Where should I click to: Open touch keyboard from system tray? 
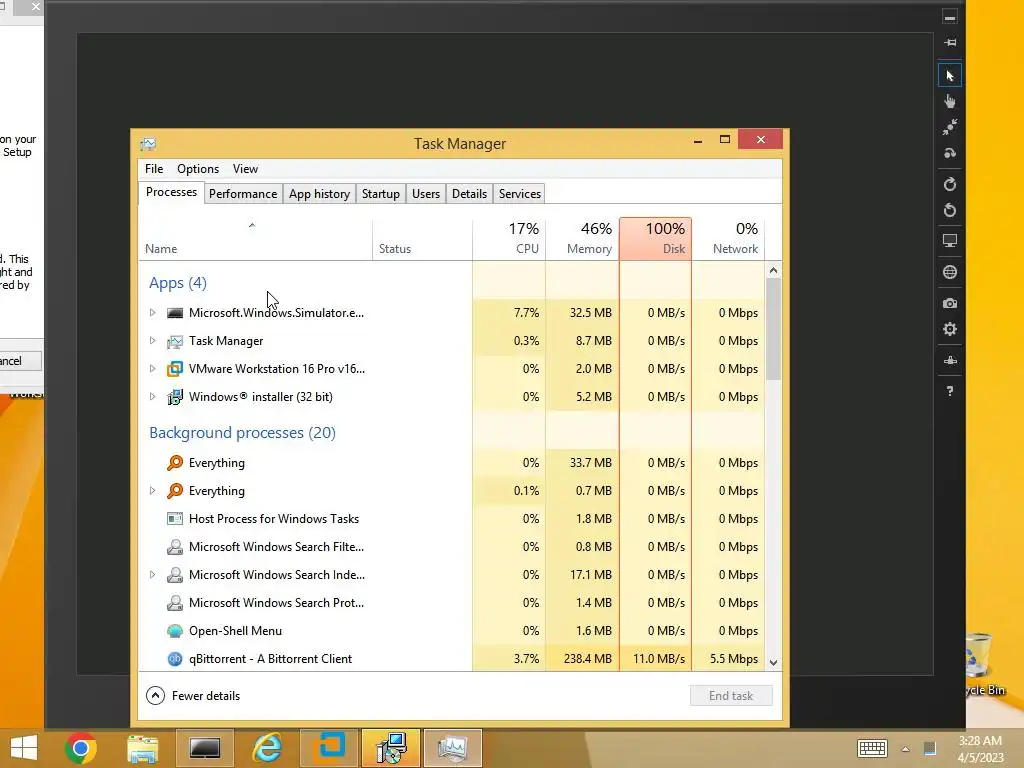coord(872,748)
